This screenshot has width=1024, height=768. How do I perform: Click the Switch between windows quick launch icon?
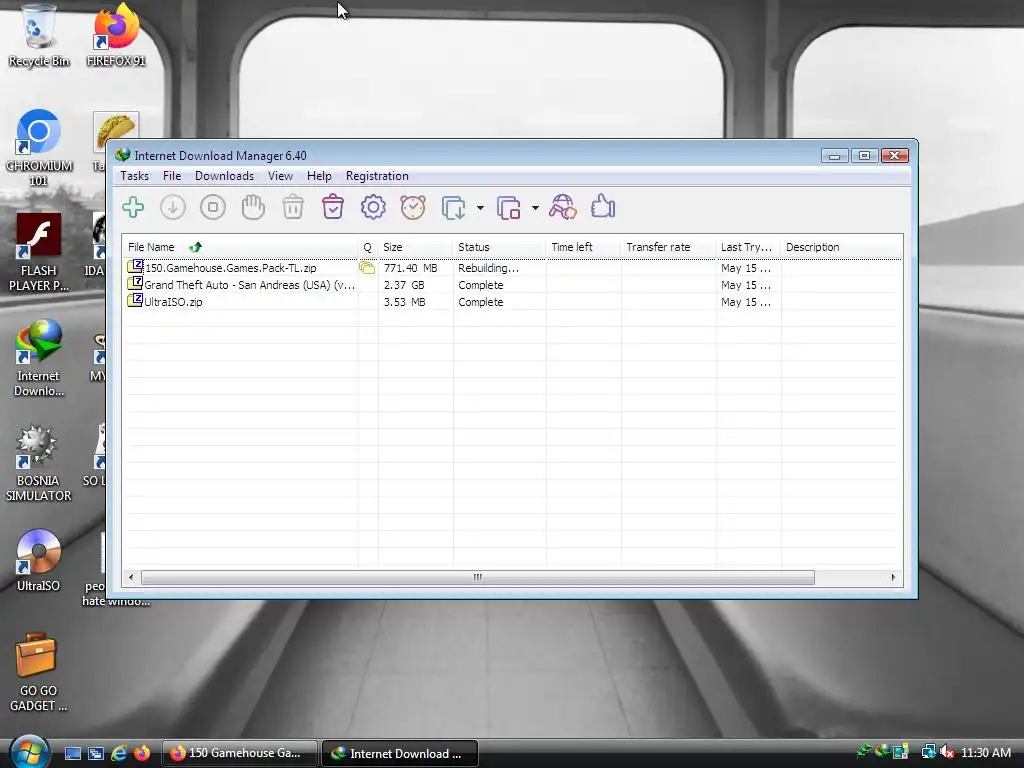[96, 753]
